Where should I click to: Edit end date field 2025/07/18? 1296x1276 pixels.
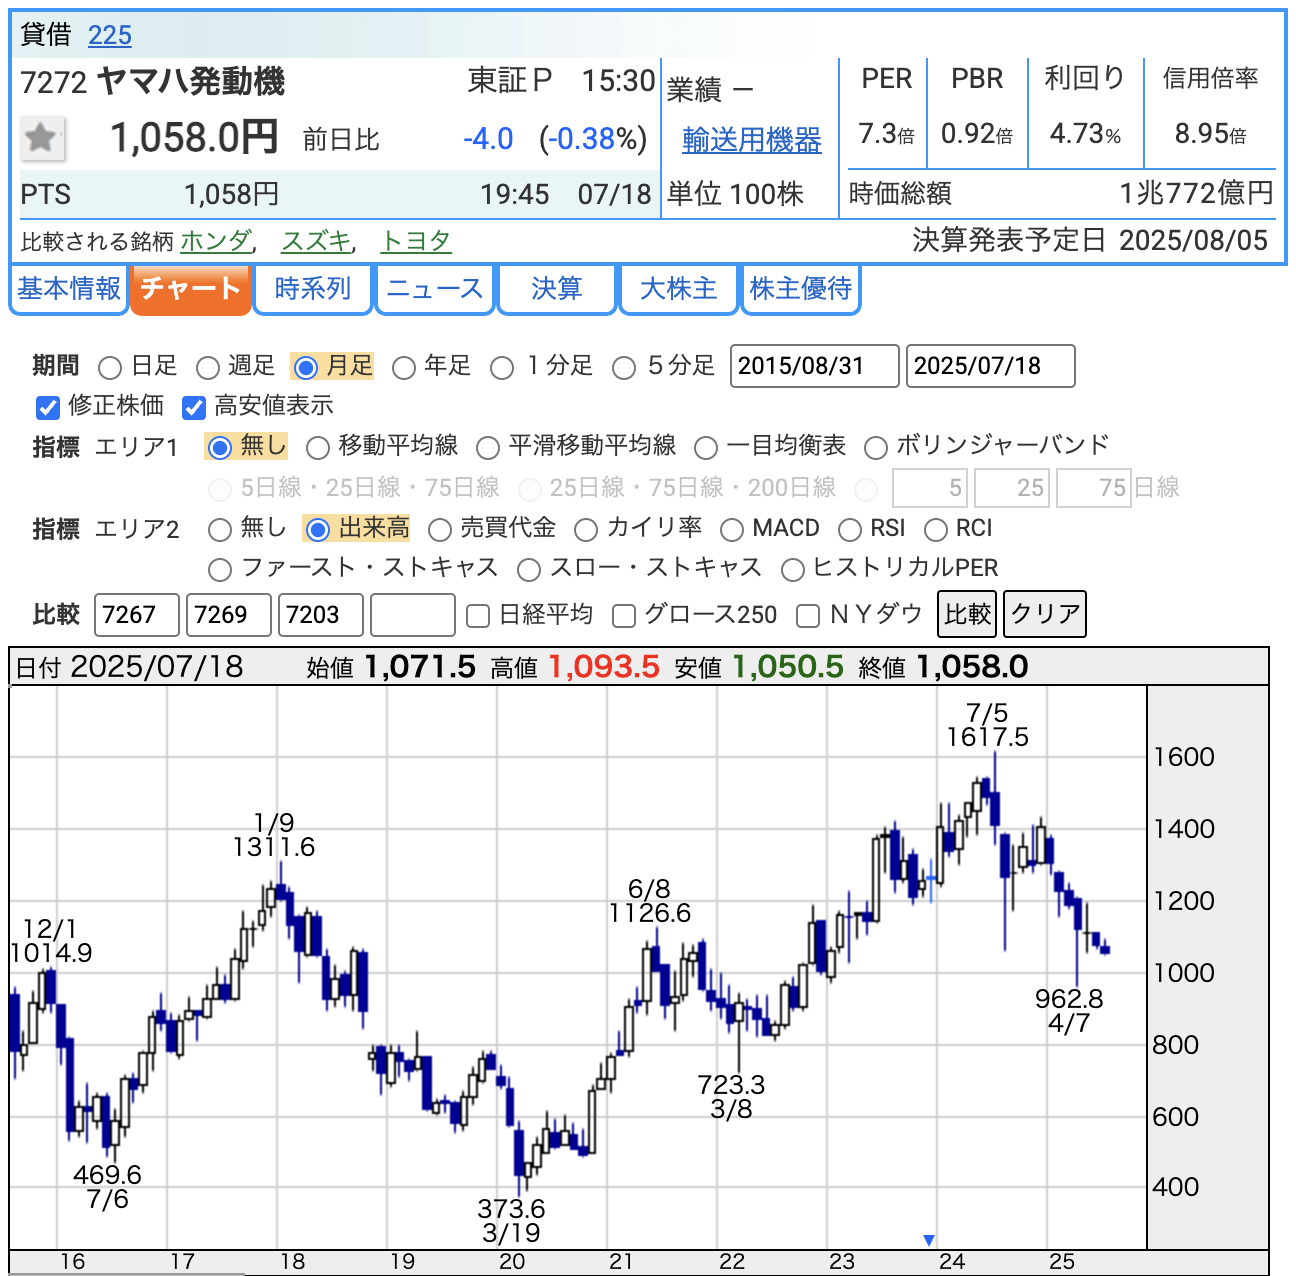pyautogui.click(x=991, y=366)
